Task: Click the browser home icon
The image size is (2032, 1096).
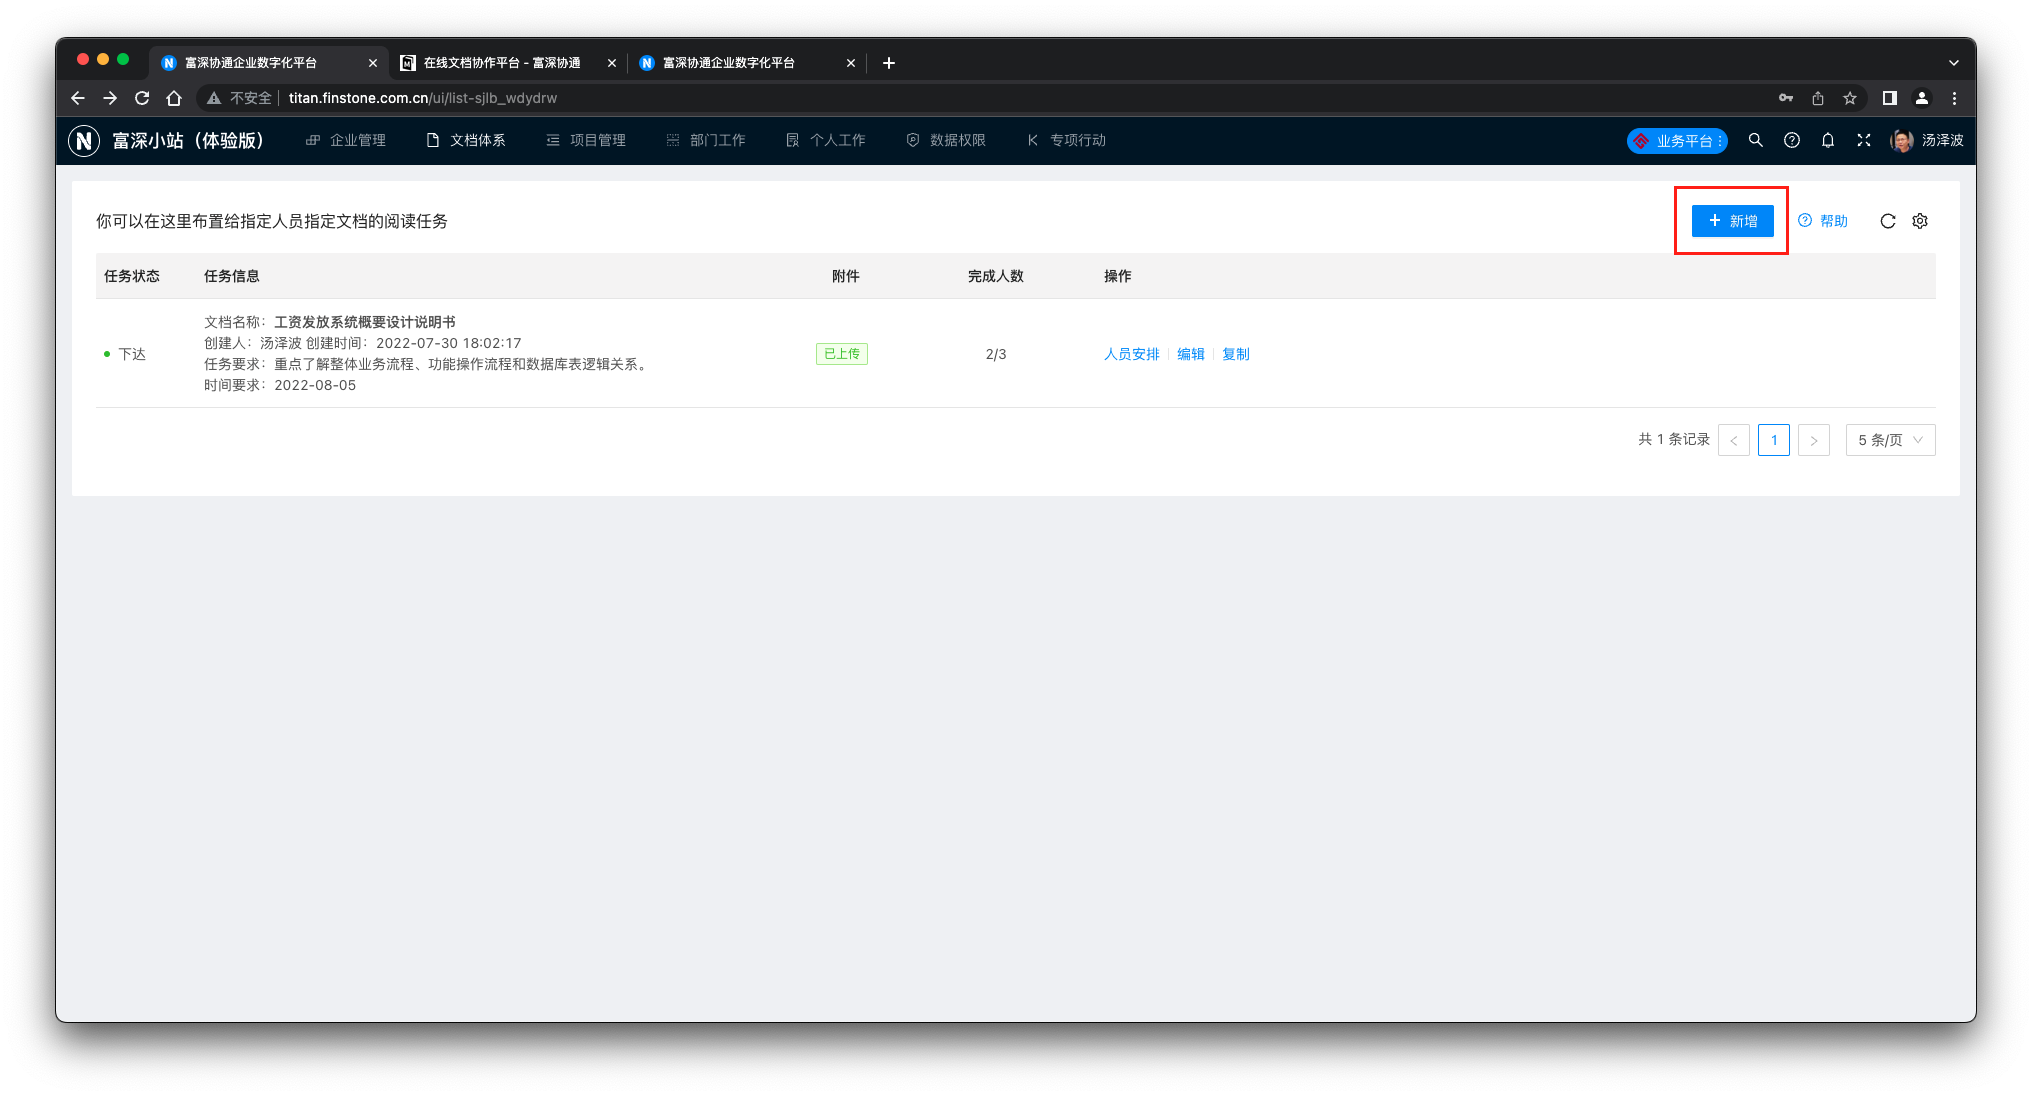Action: [174, 98]
